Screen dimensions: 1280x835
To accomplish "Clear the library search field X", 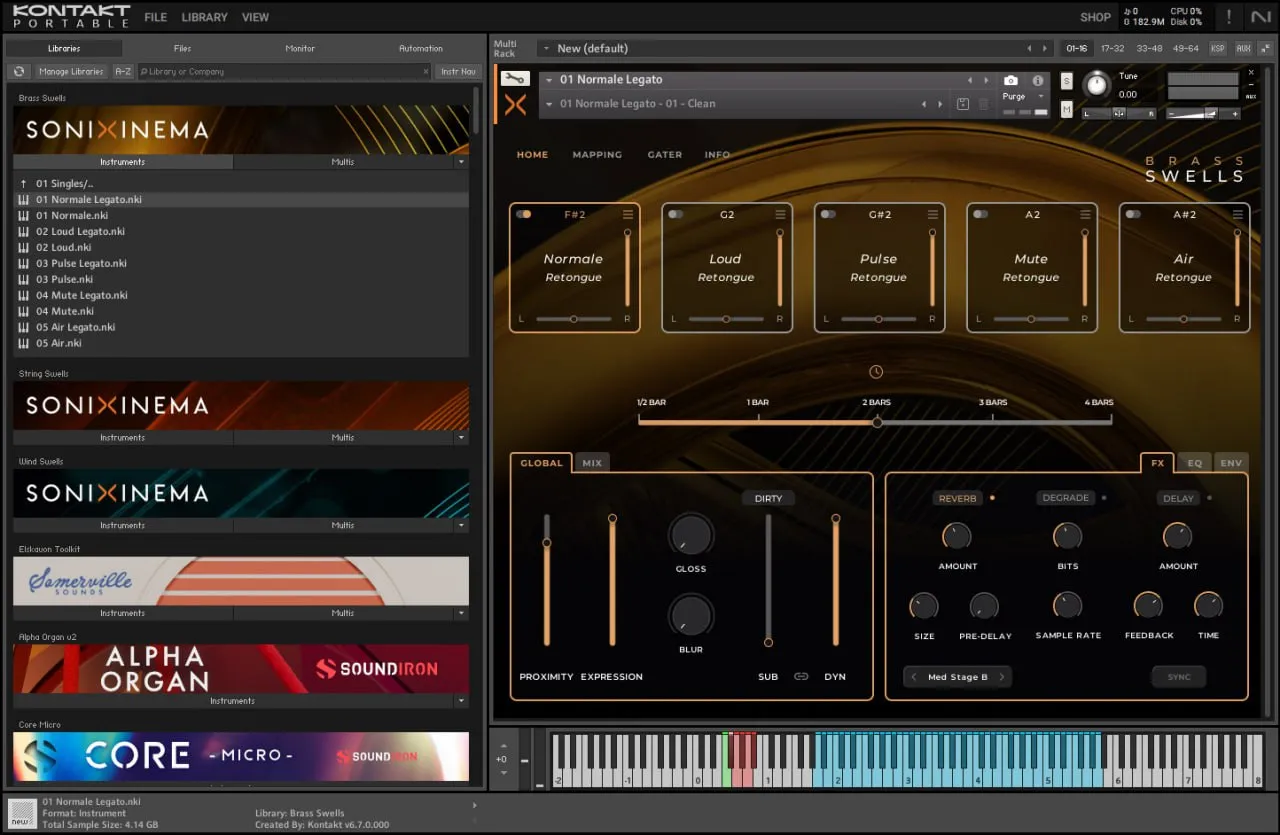I will click(x=425, y=72).
